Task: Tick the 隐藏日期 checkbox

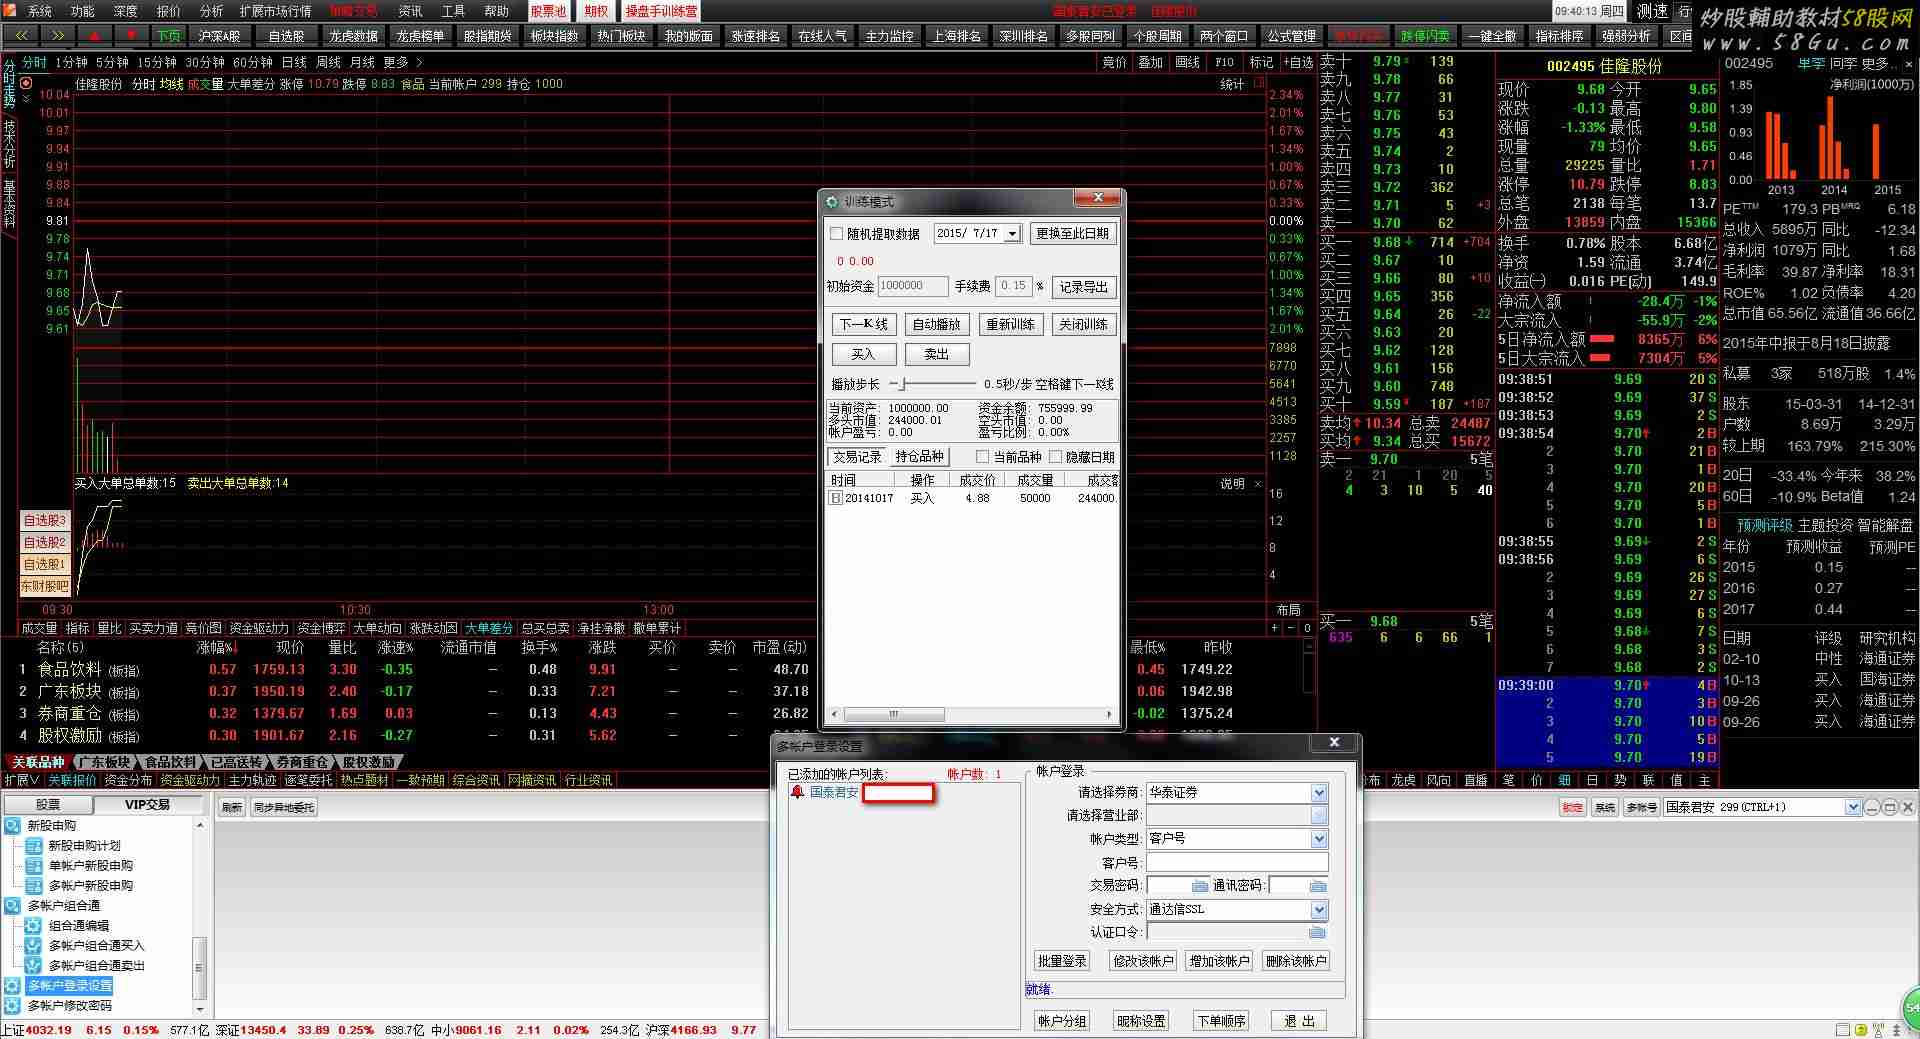Action: 1056,457
